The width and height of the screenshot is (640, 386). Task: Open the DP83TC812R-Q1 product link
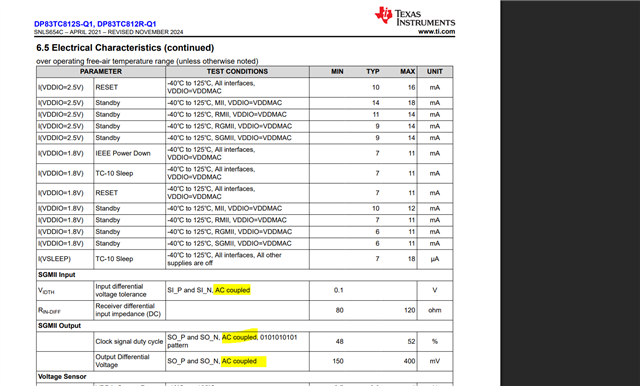point(127,24)
